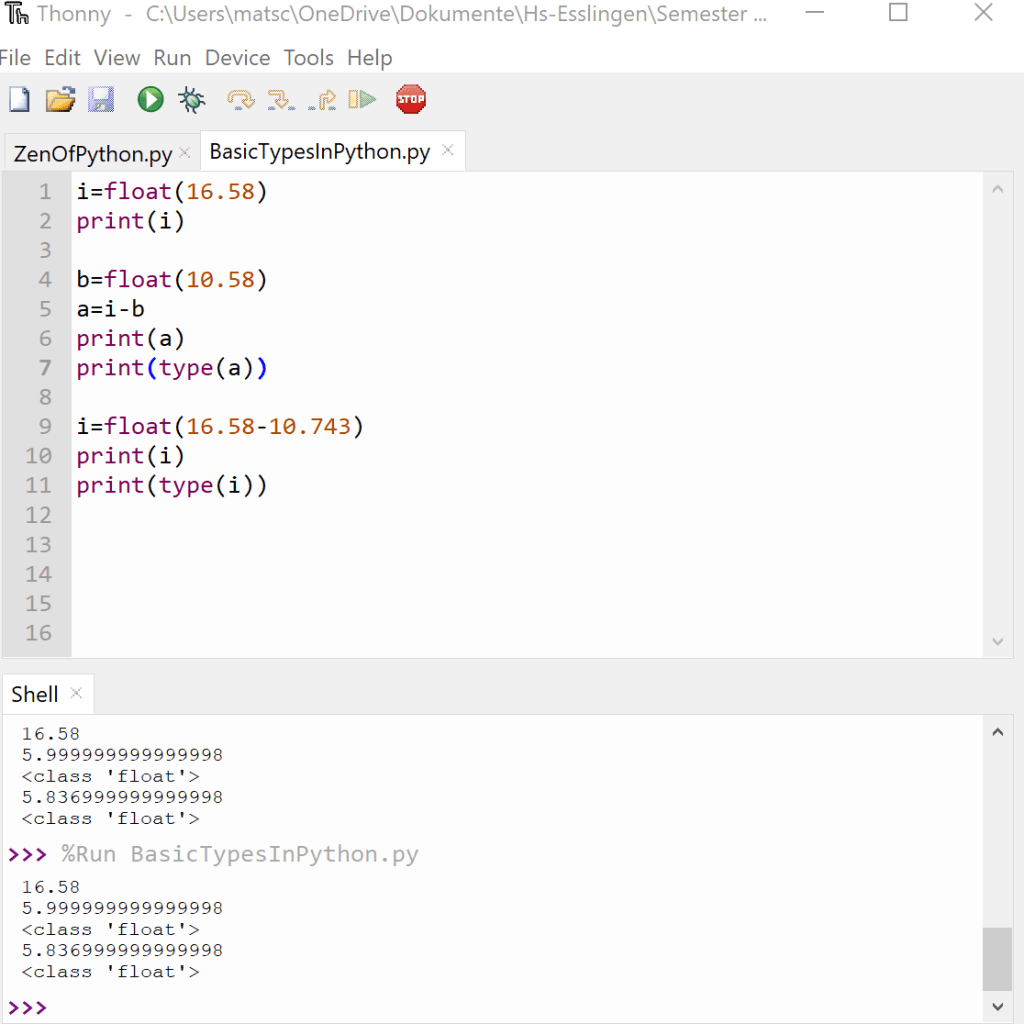Open a file with the folder icon
Viewport: 1024px width, 1024px height.
[x=60, y=99]
